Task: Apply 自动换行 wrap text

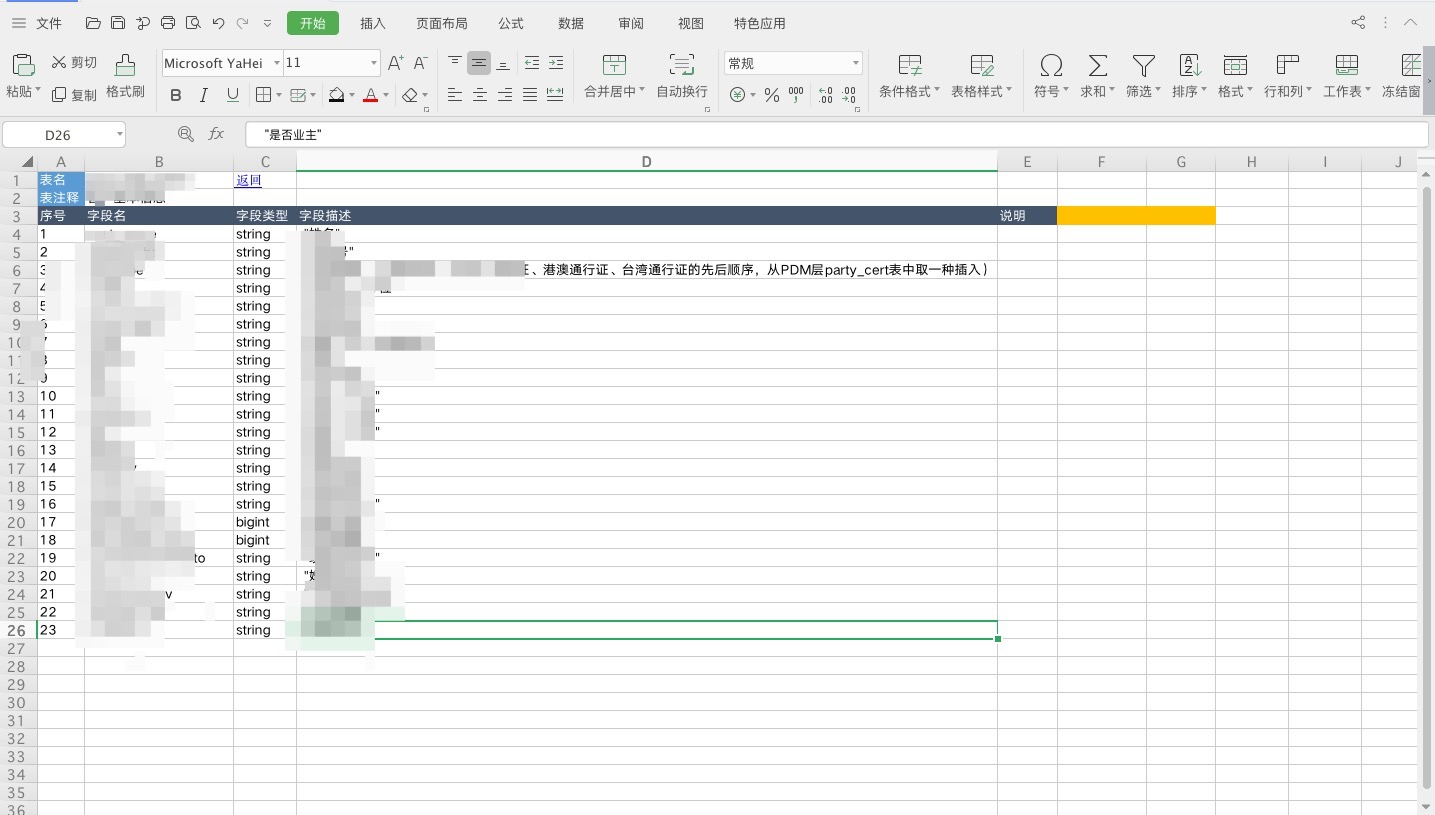Action: coord(681,74)
